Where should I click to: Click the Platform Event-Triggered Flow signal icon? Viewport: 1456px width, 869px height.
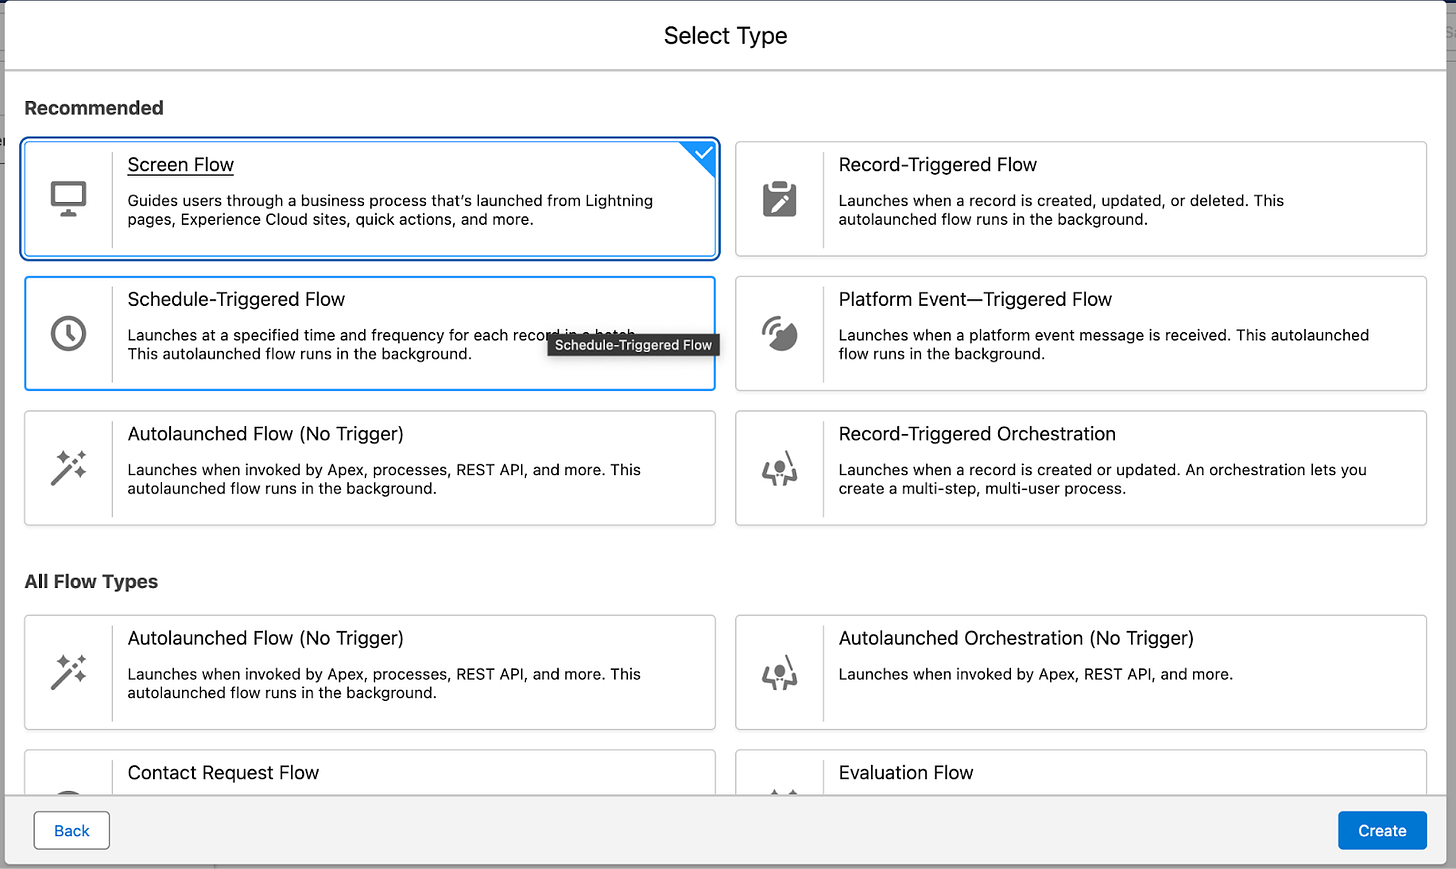pos(780,333)
